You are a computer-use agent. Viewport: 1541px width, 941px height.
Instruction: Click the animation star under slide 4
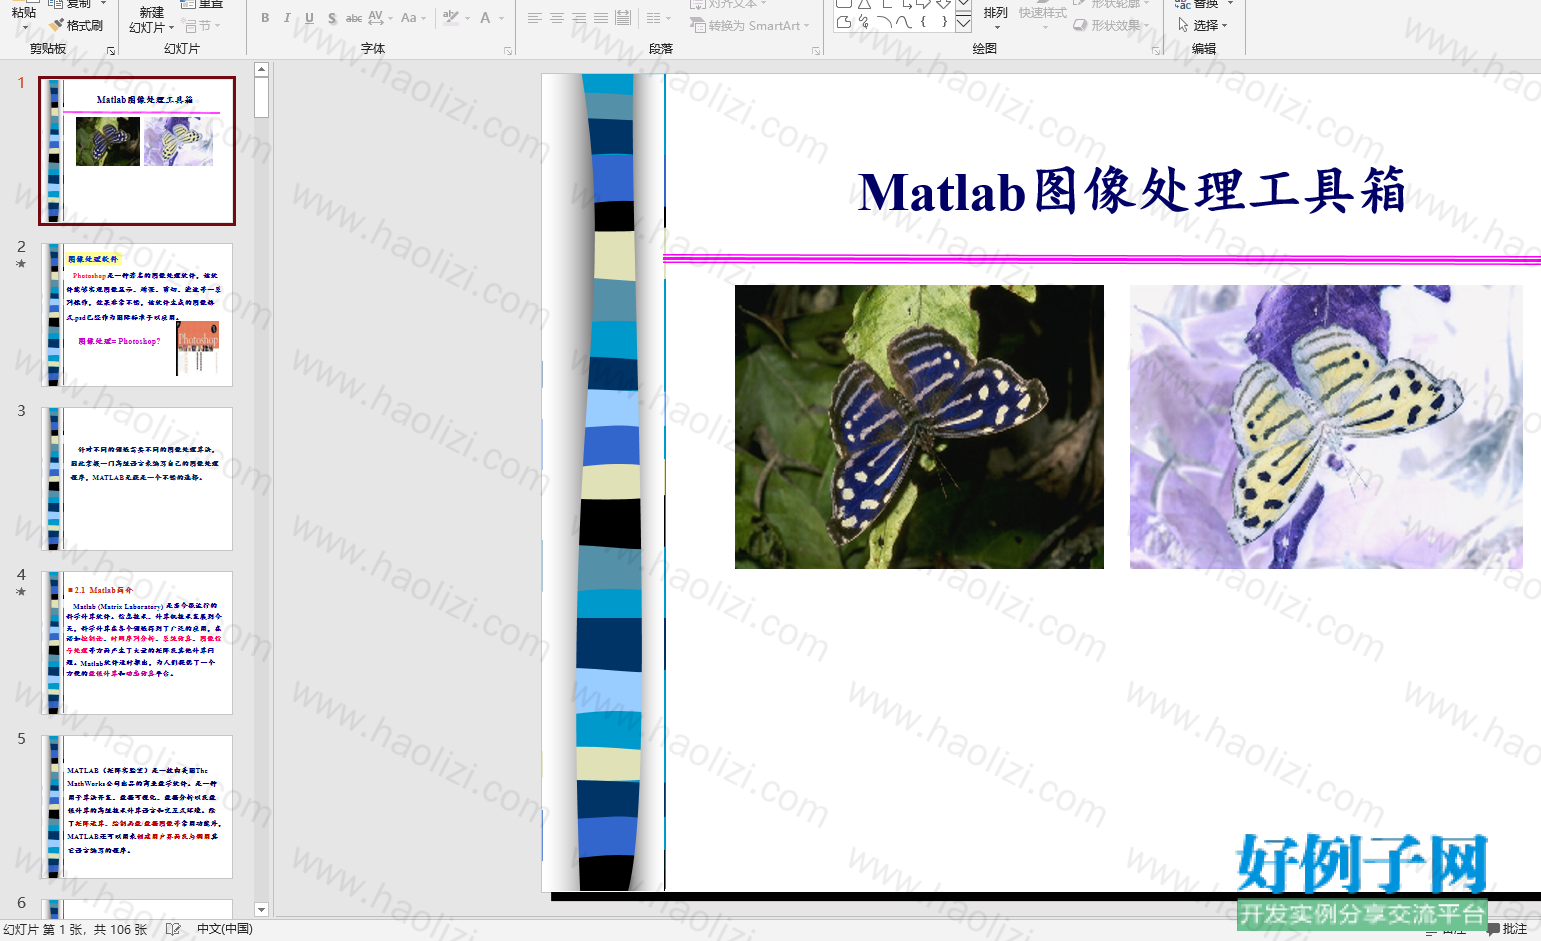coord(21,592)
